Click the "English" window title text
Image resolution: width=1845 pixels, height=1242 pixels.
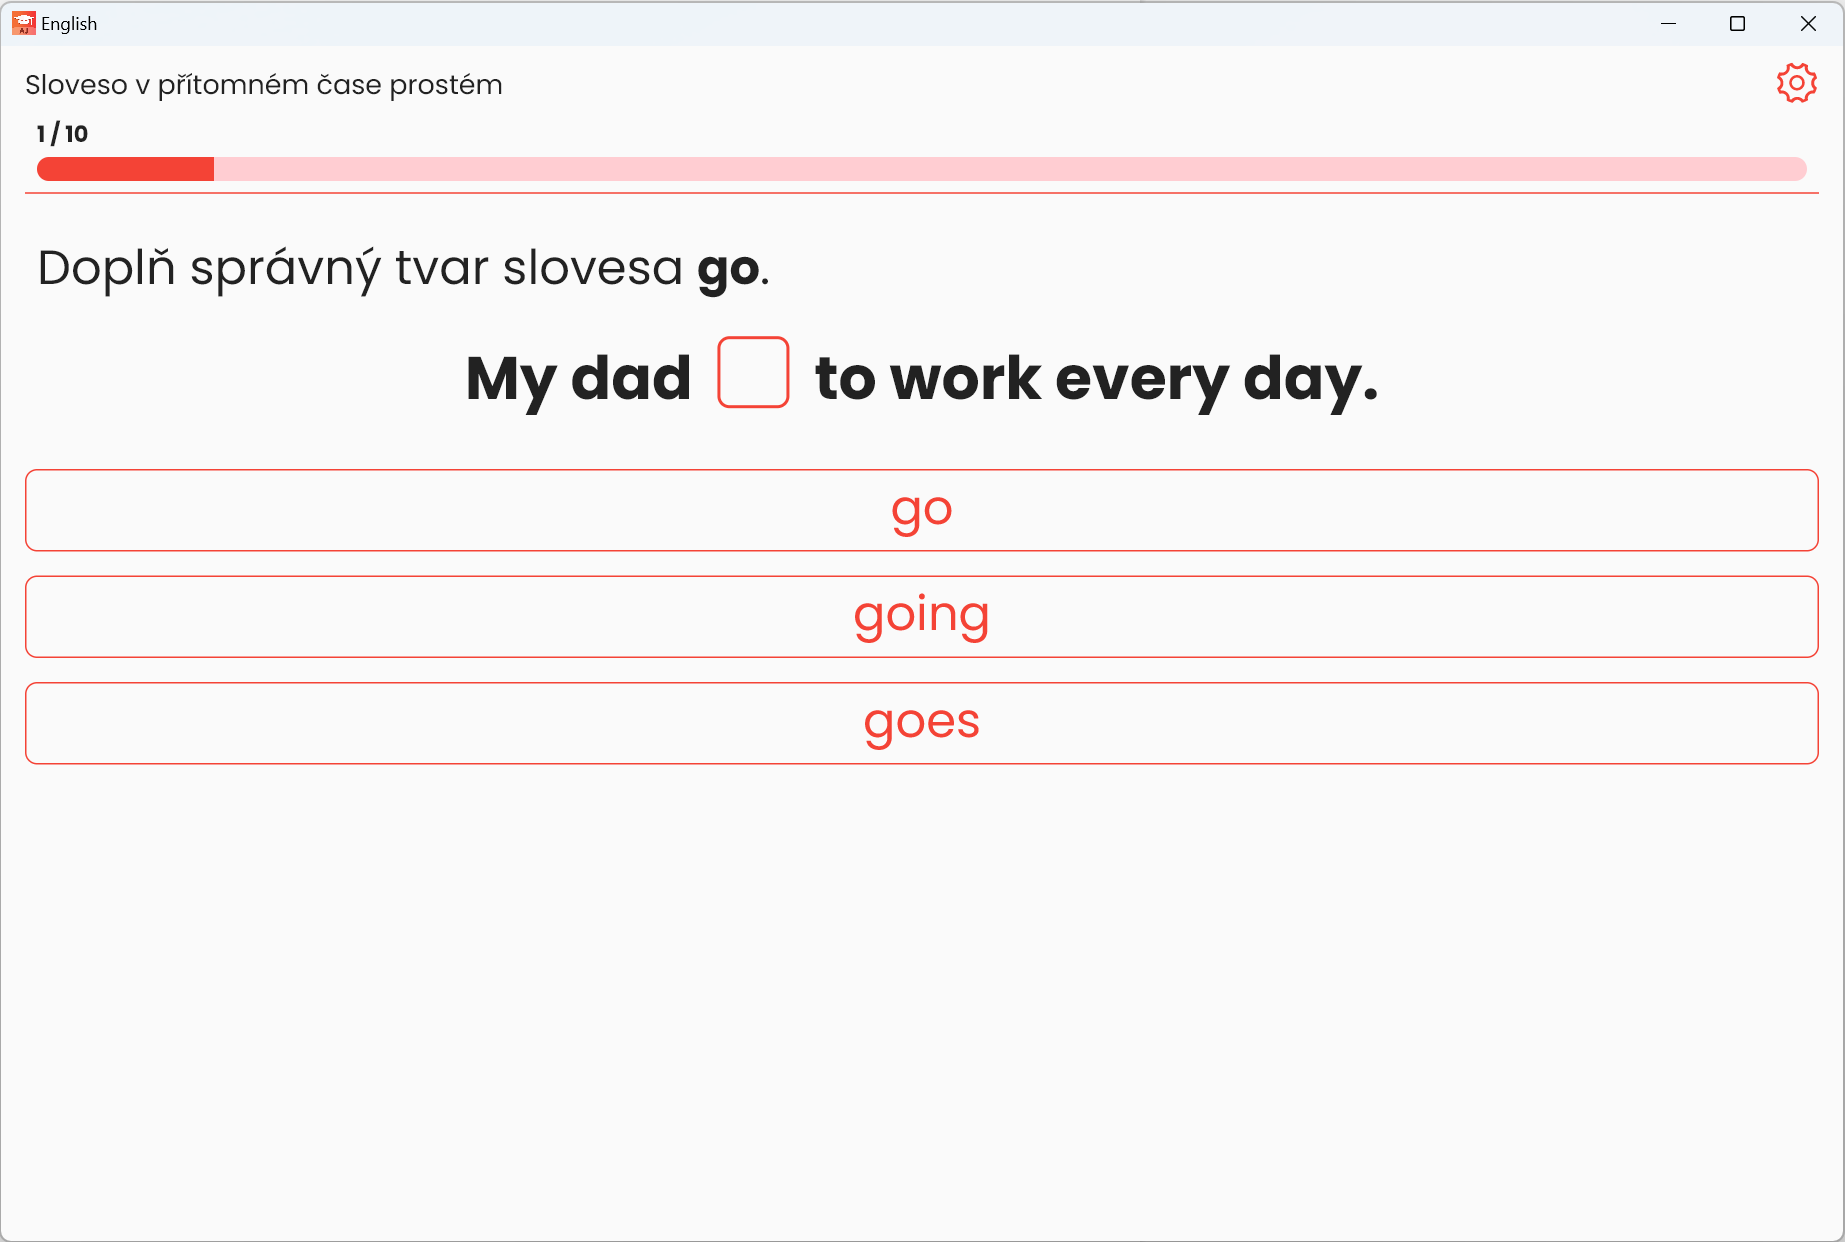coord(69,23)
